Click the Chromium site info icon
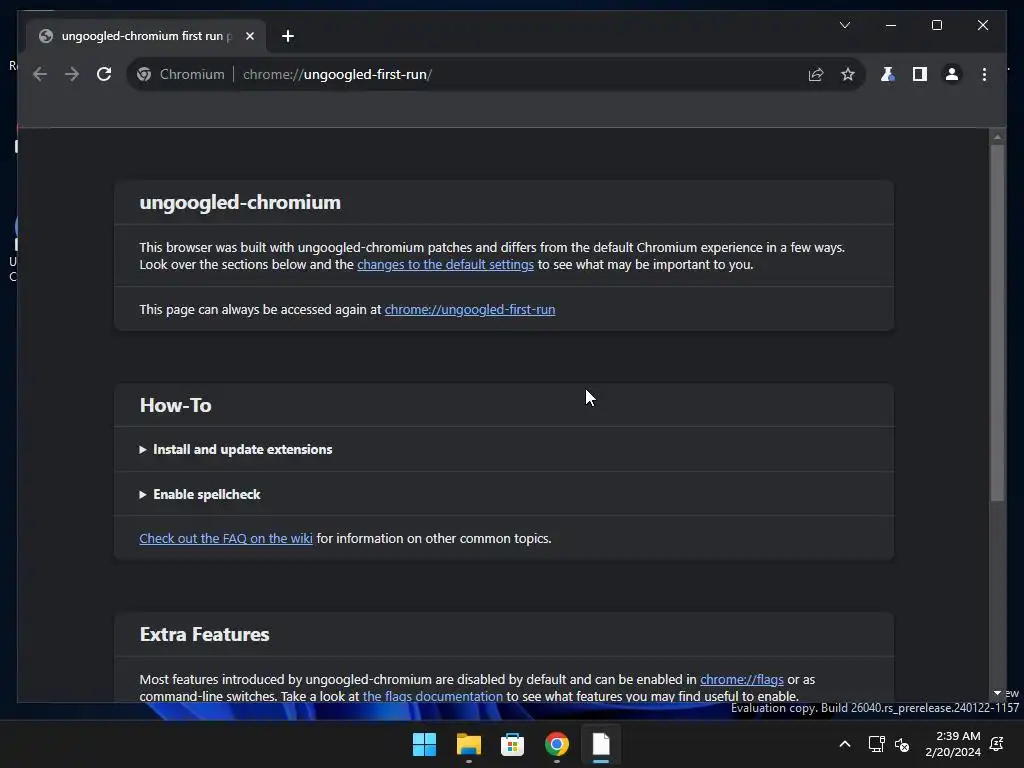The width and height of the screenshot is (1024, 768). [x=144, y=74]
